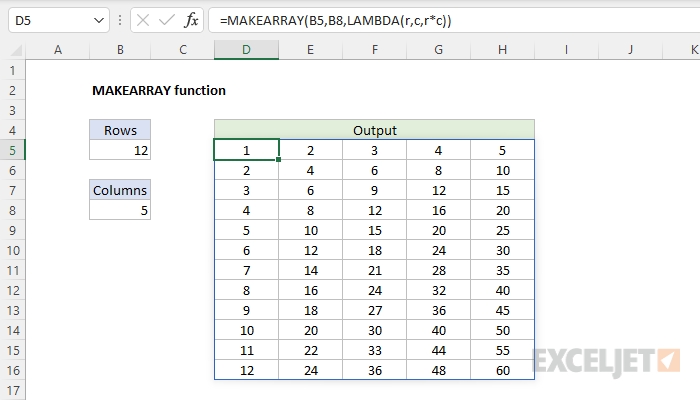700x400 pixels.
Task: Select column H header
Action: point(502,50)
